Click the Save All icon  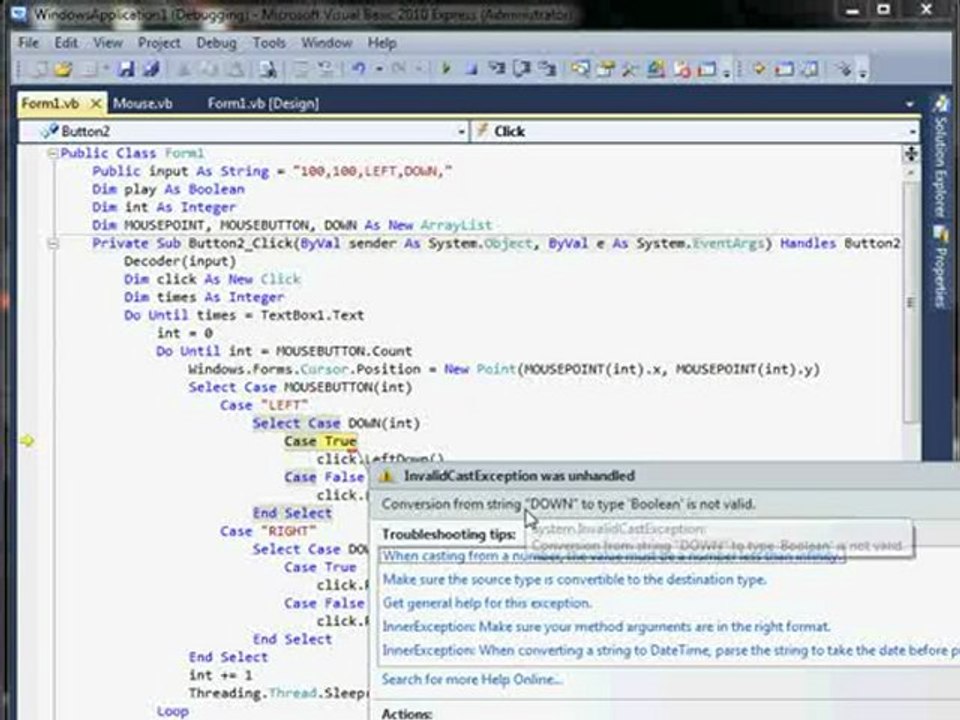[151, 69]
